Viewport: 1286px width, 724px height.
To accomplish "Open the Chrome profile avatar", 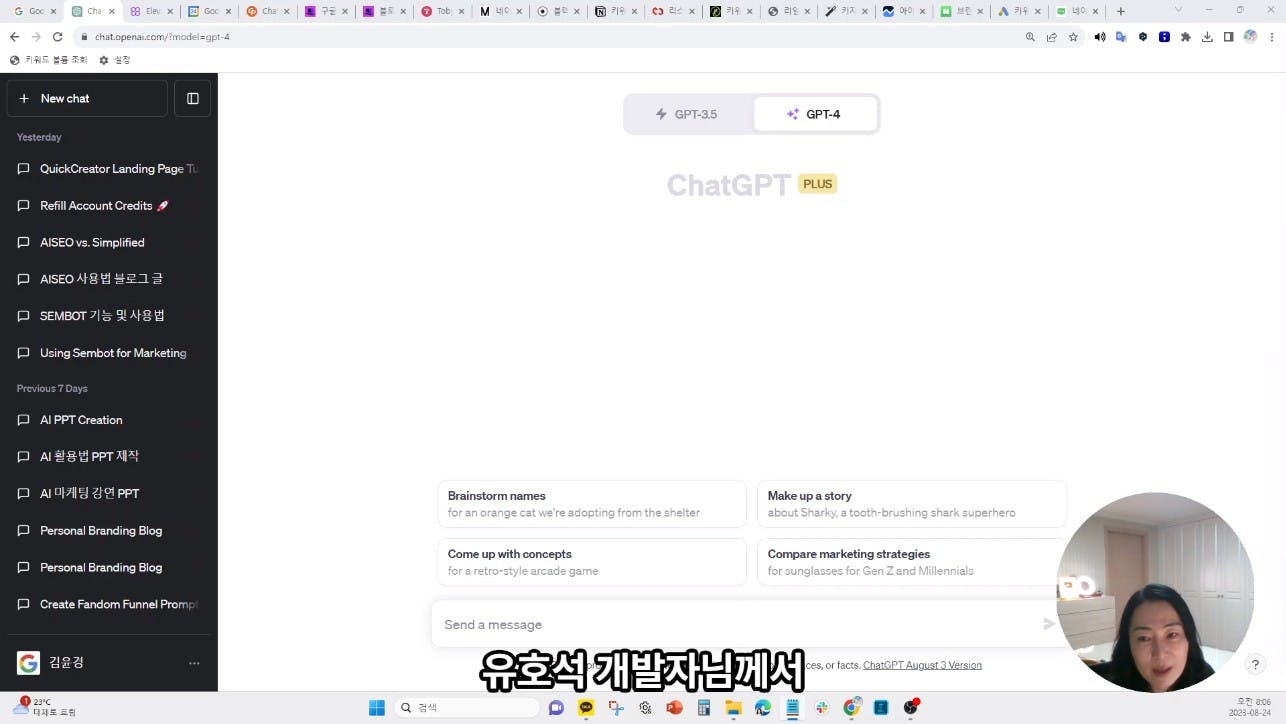I will pyautogui.click(x=1250, y=37).
